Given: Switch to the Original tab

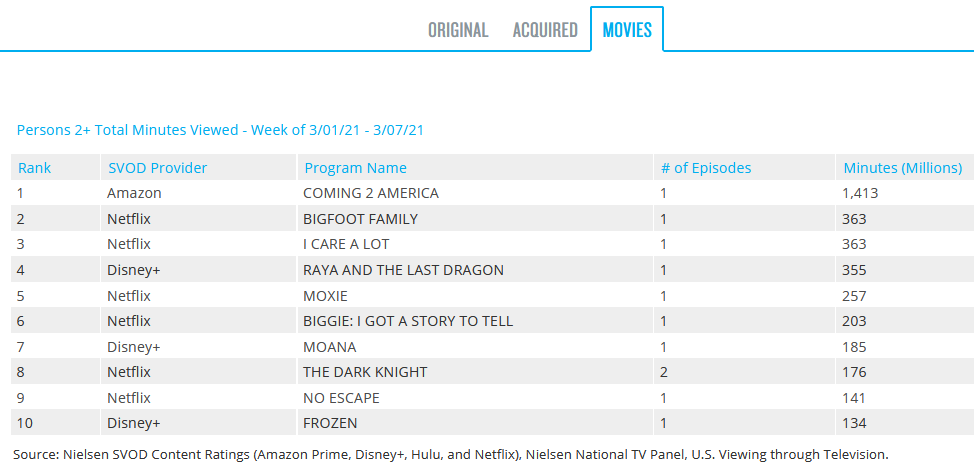Looking at the screenshot, I should point(458,30).
